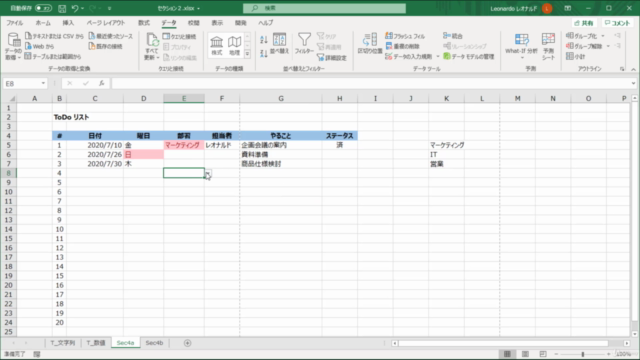Open What-If Analysis
The image size is (640, 360).
tap(521, 47)
